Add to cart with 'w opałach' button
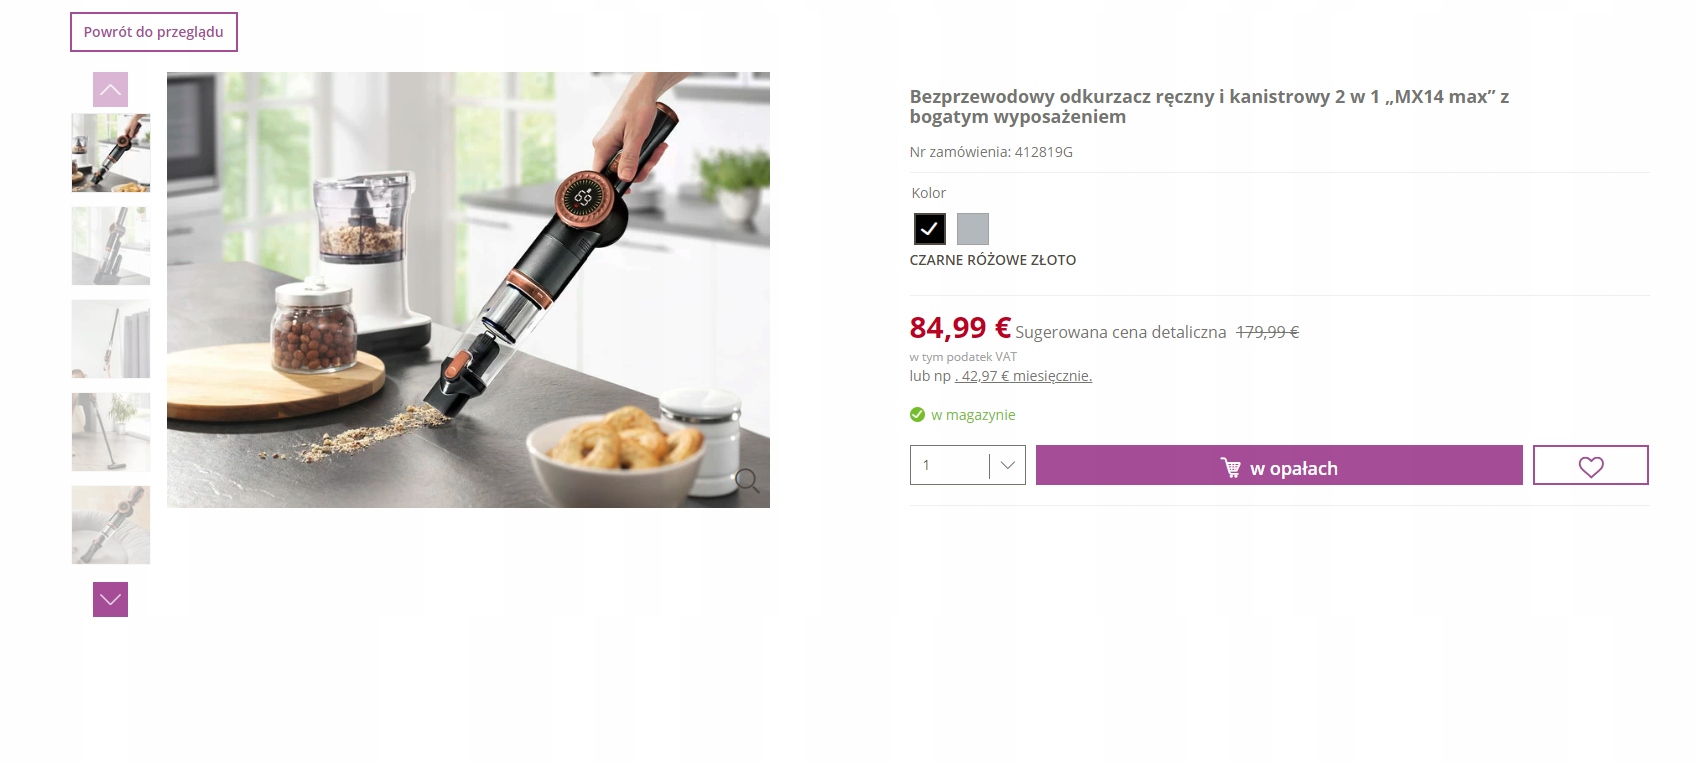The width and height of the screenshot is (1696, 764). click(x=1279, y=465)
